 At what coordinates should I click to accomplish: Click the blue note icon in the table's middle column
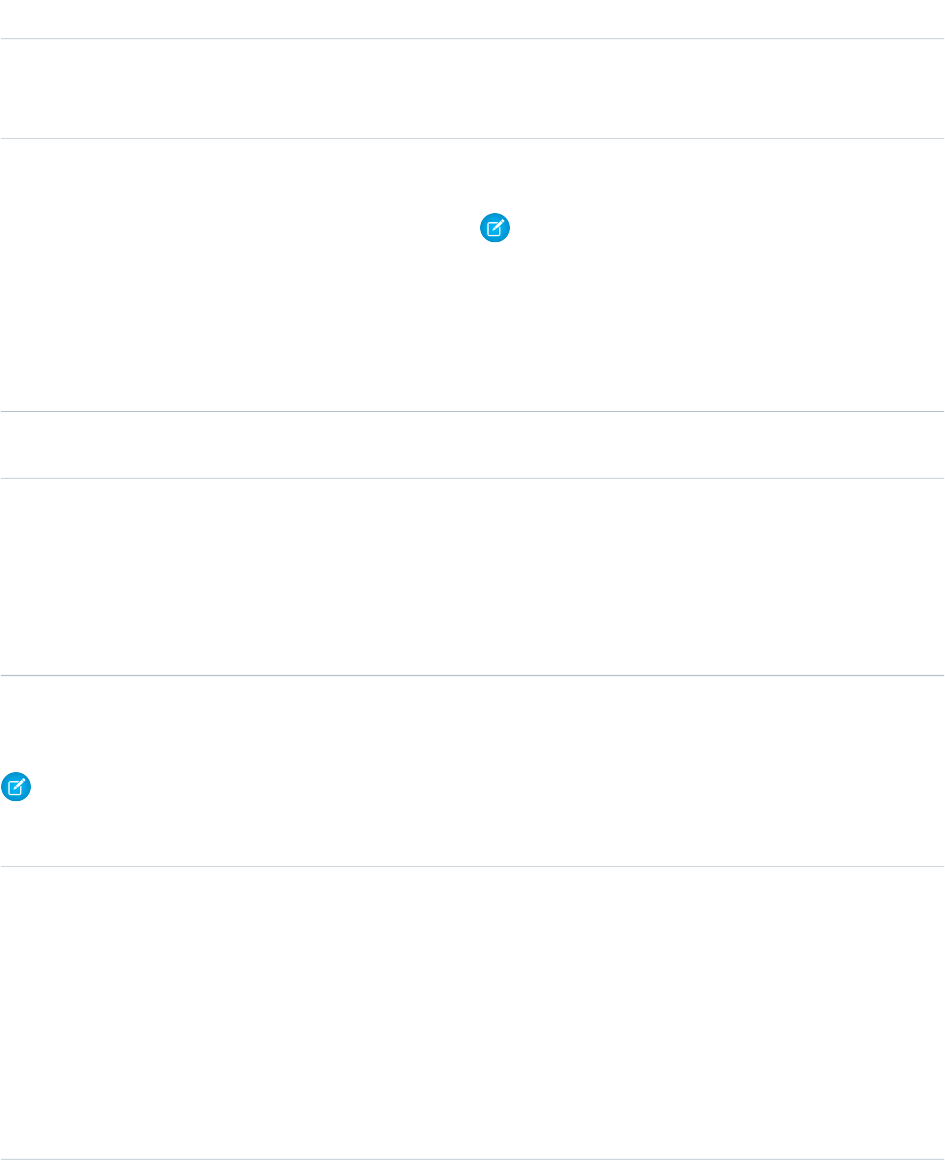[x=495, y=228]
